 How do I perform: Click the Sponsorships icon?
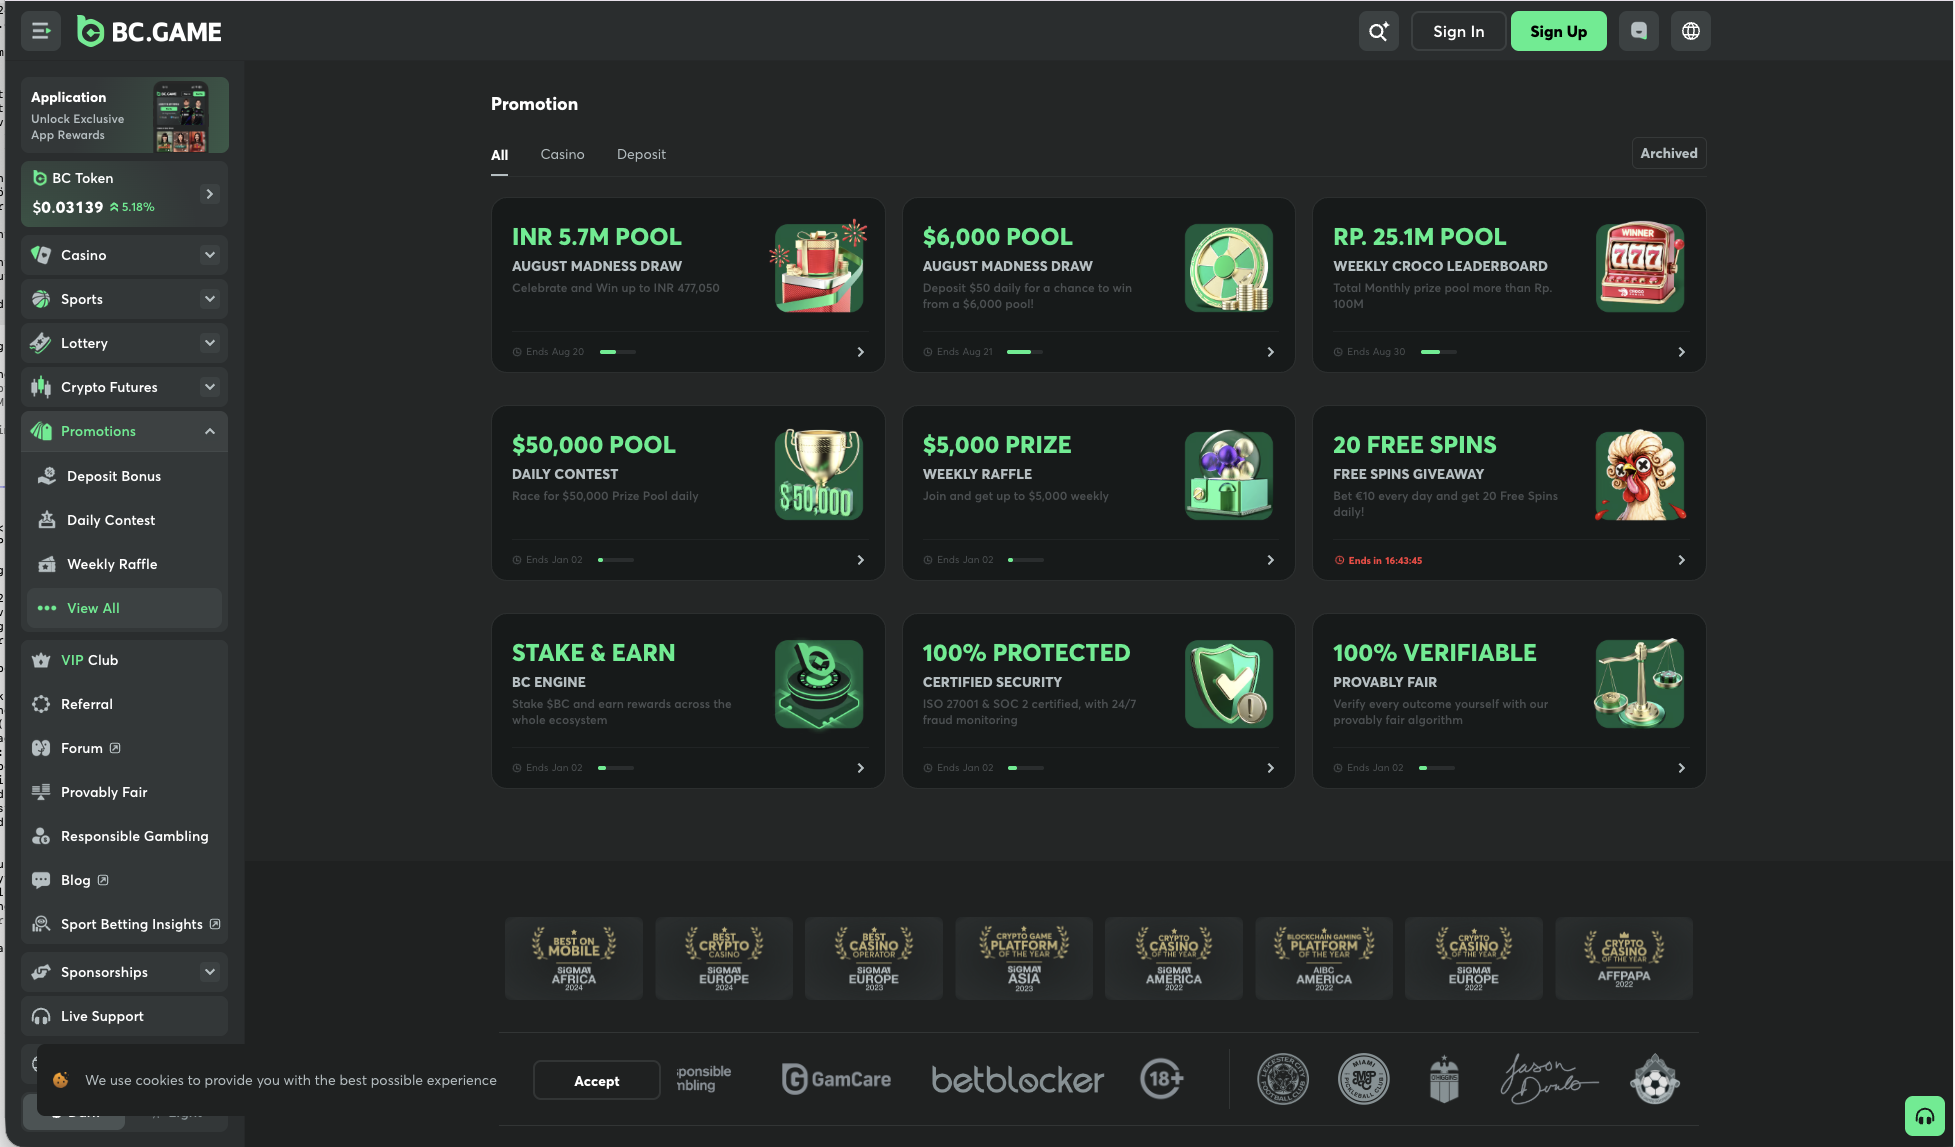pyautogui.click(x=41, y=972)
